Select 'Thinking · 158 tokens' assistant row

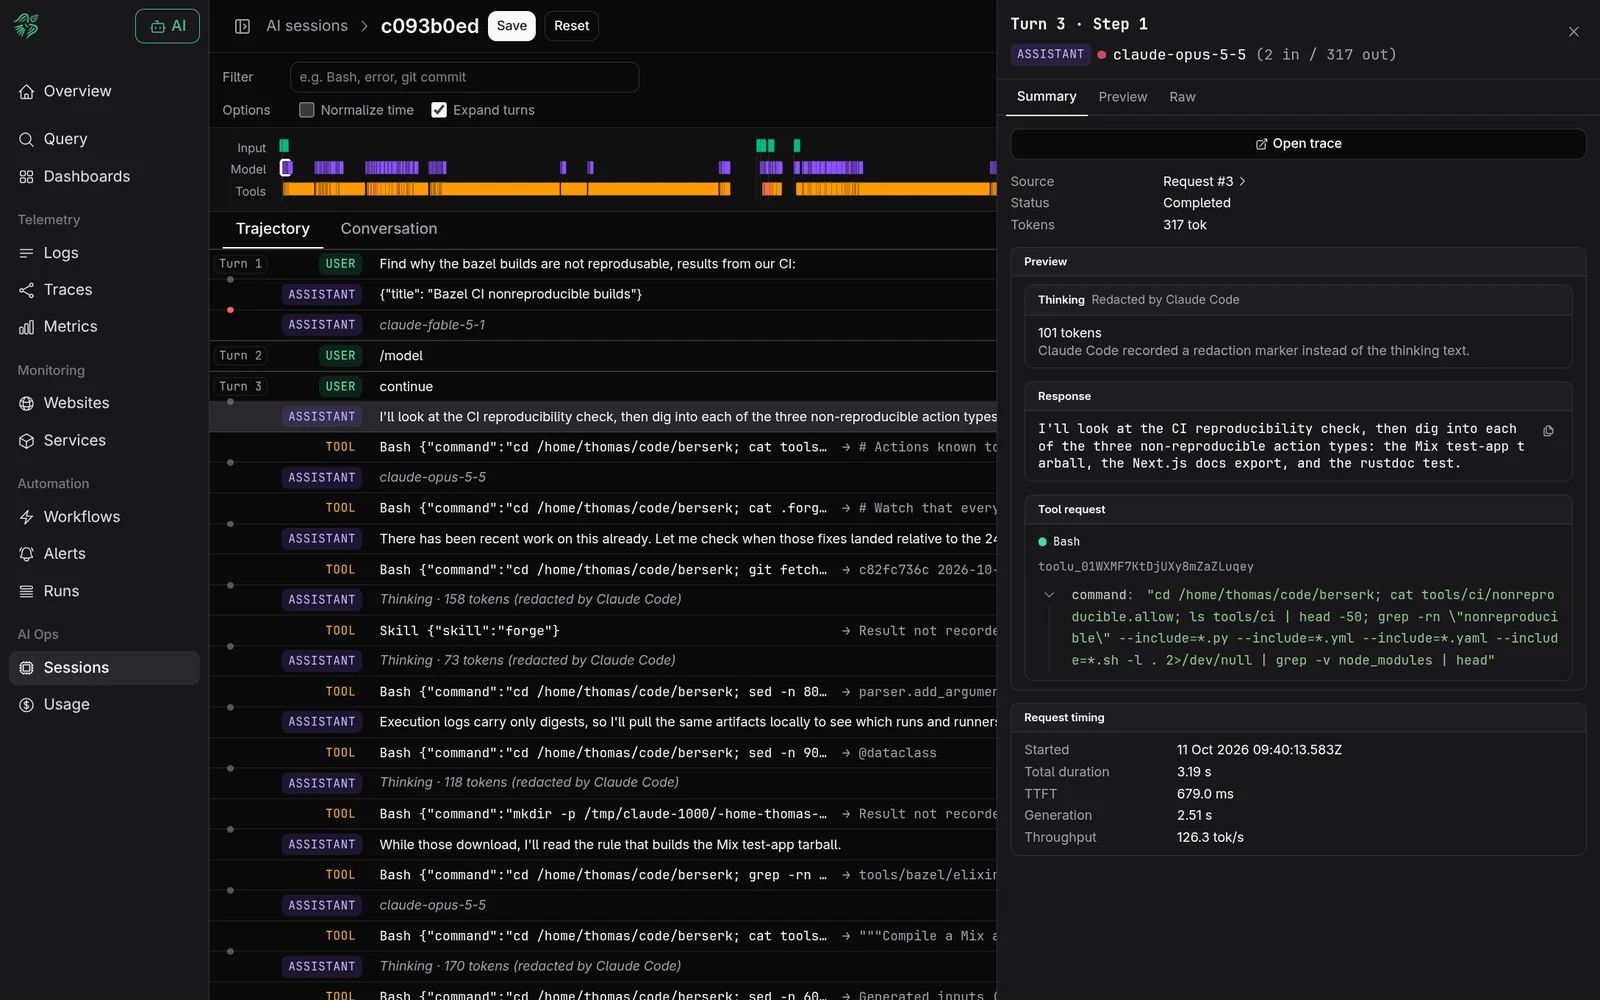603,600
